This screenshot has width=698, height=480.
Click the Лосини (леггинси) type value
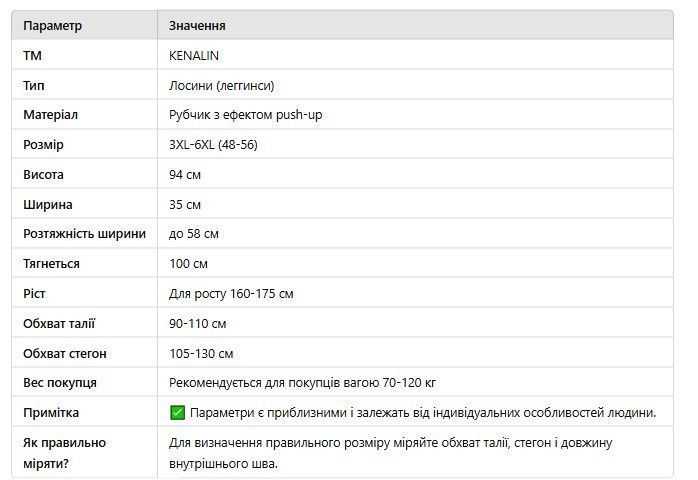click(x=221, y=85)
